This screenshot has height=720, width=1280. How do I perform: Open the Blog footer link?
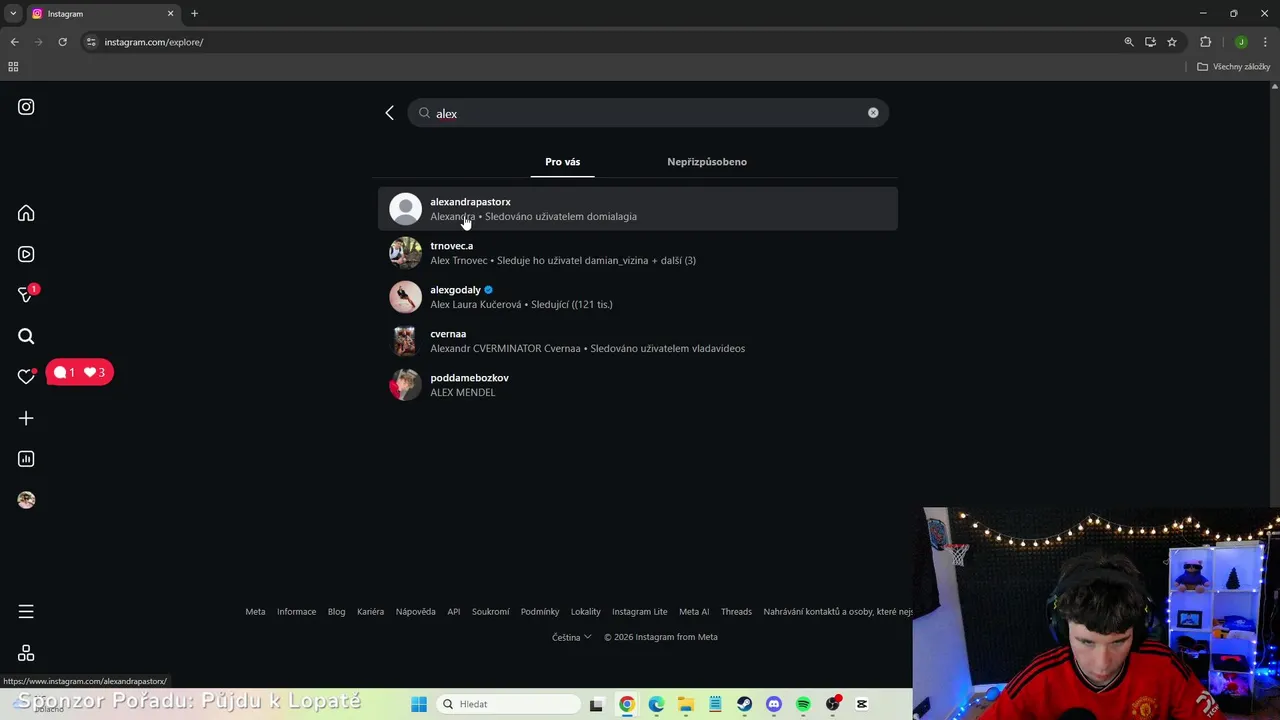point(336,612)
